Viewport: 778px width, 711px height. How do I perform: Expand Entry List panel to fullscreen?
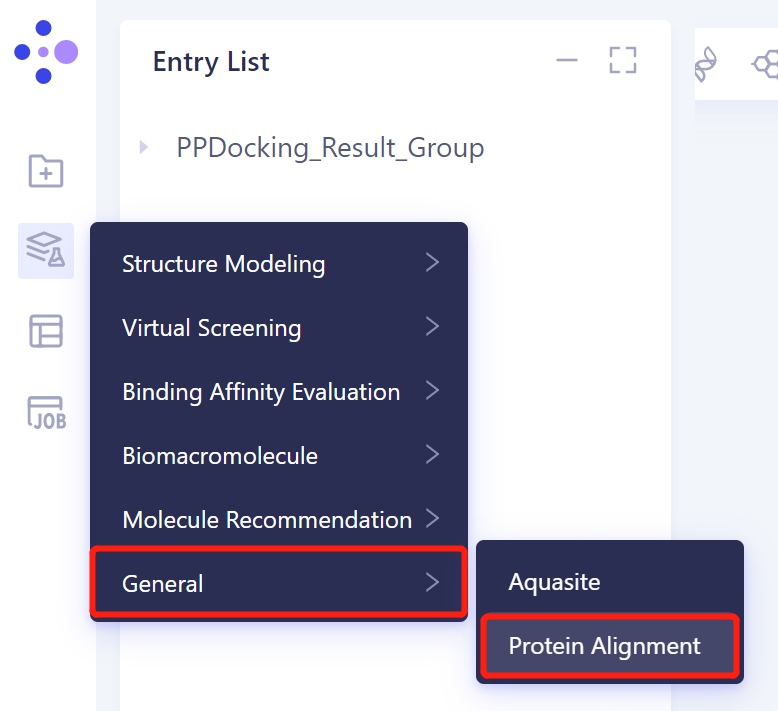click(x=623, y=61)
